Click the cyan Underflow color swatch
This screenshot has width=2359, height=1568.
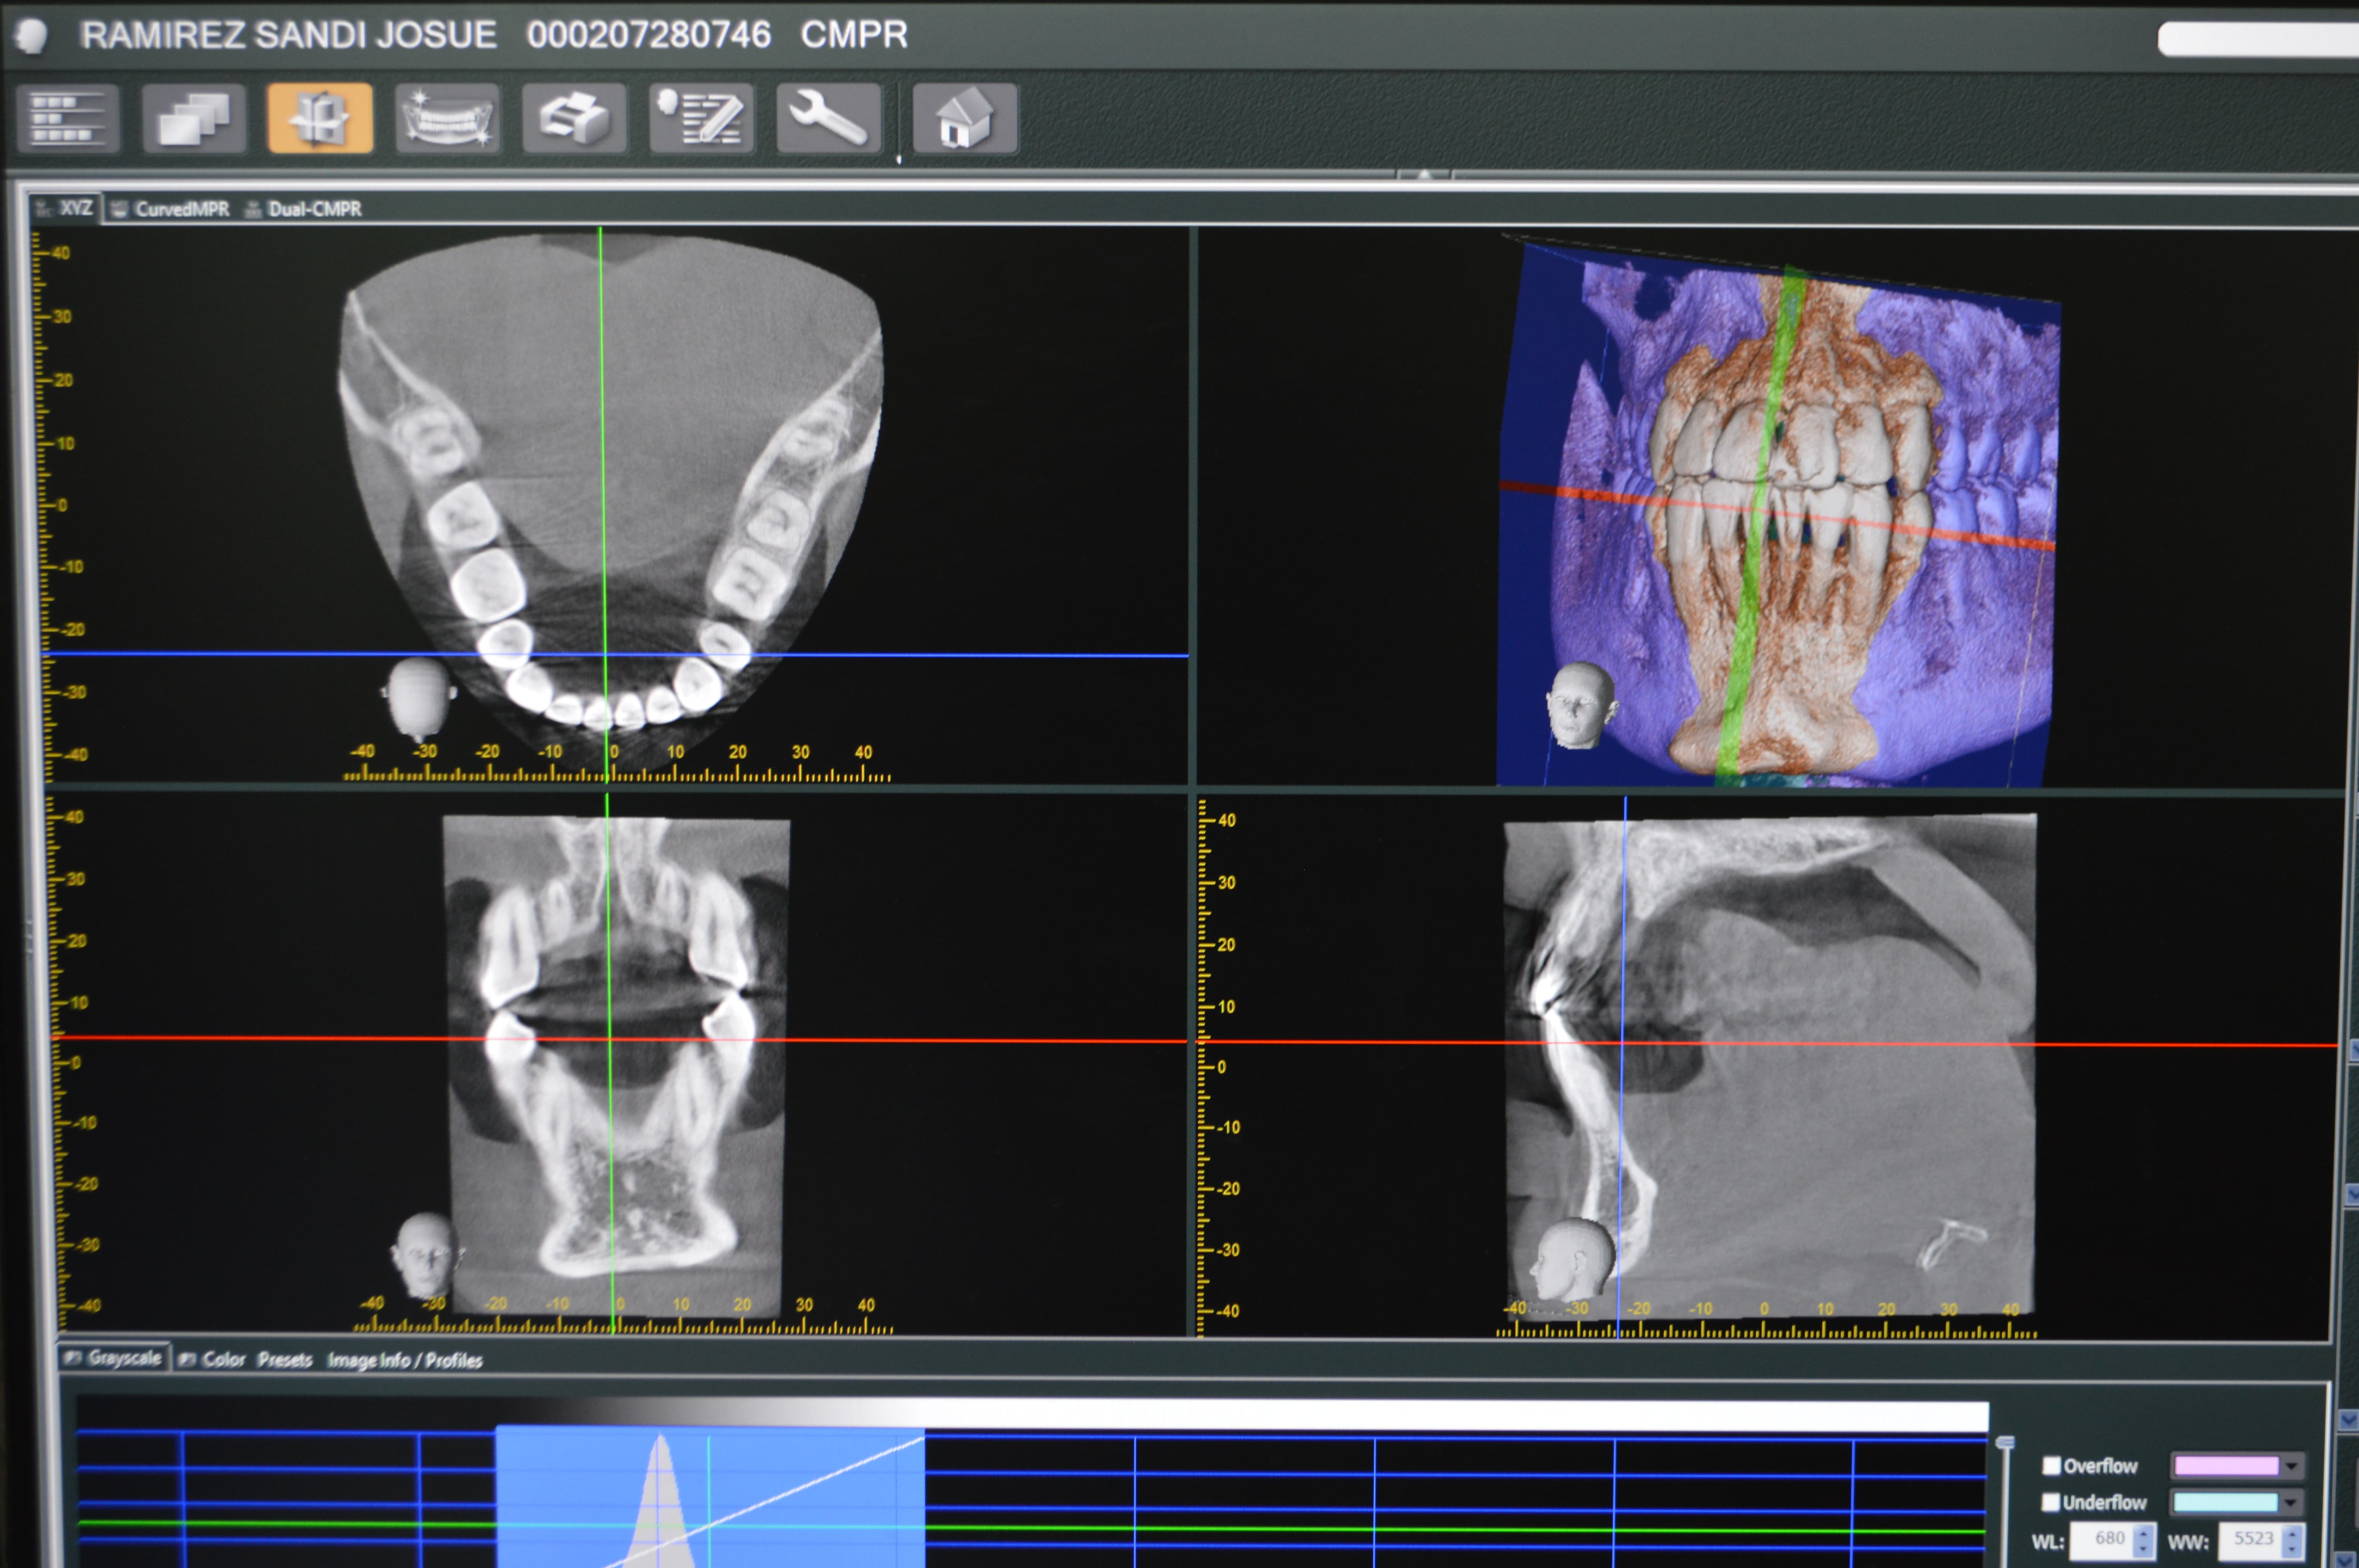(2227, 1502)
